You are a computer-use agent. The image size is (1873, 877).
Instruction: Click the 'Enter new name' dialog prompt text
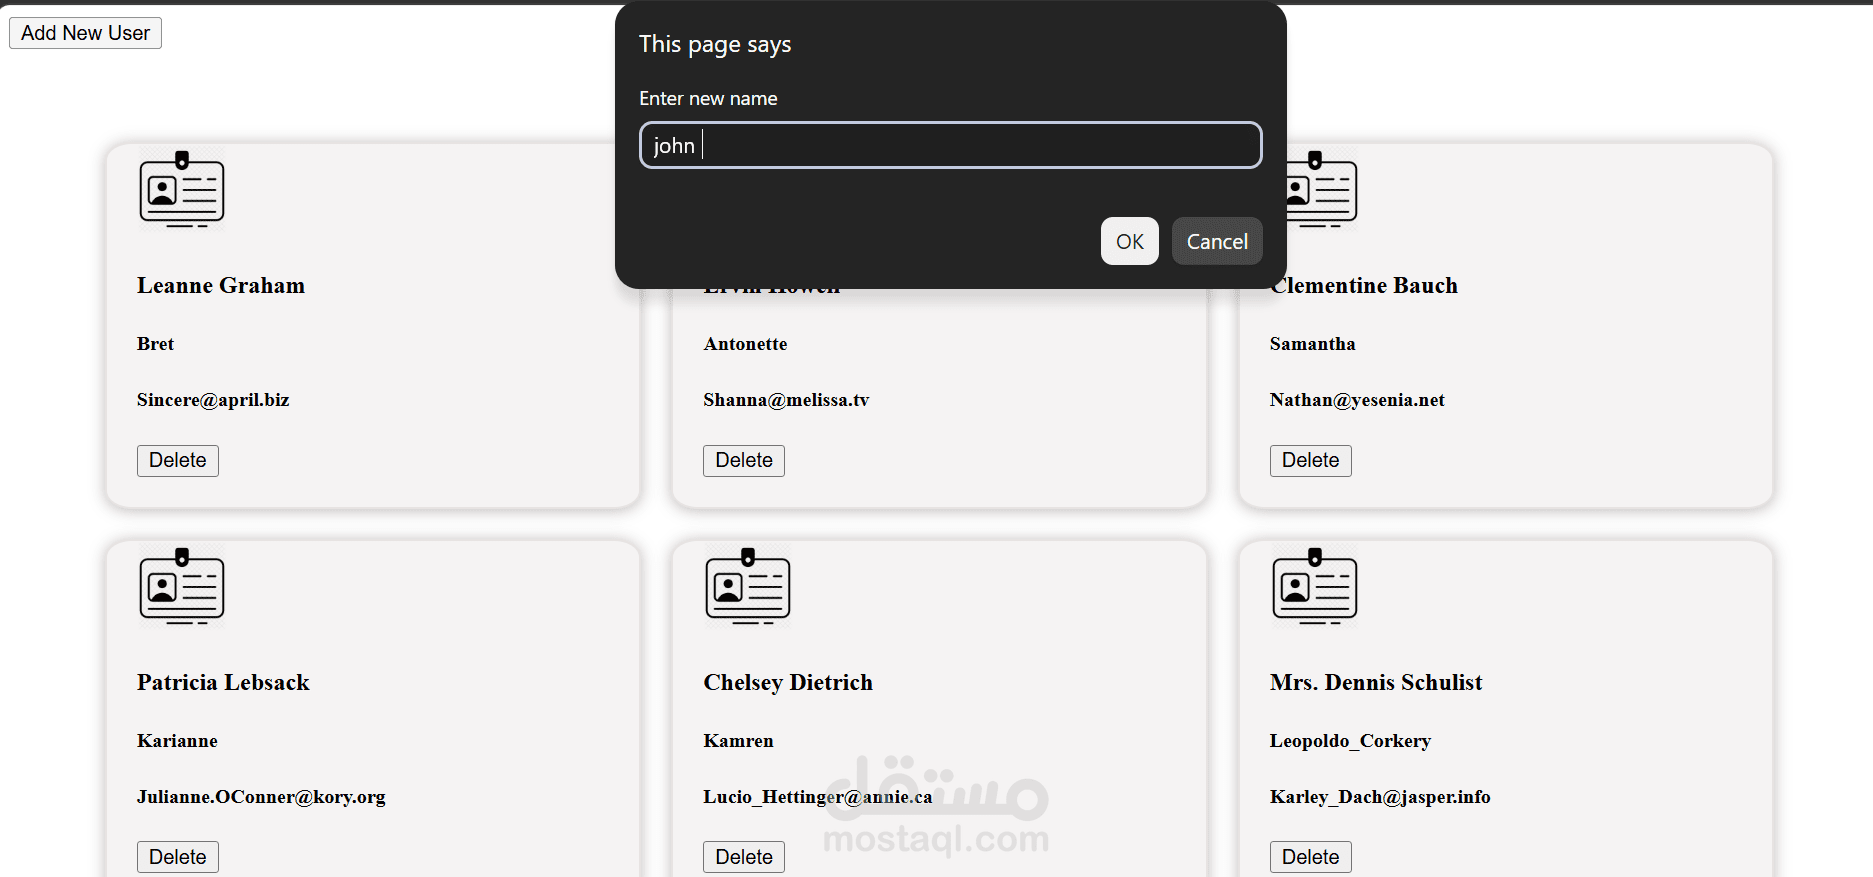pos(708,98)
